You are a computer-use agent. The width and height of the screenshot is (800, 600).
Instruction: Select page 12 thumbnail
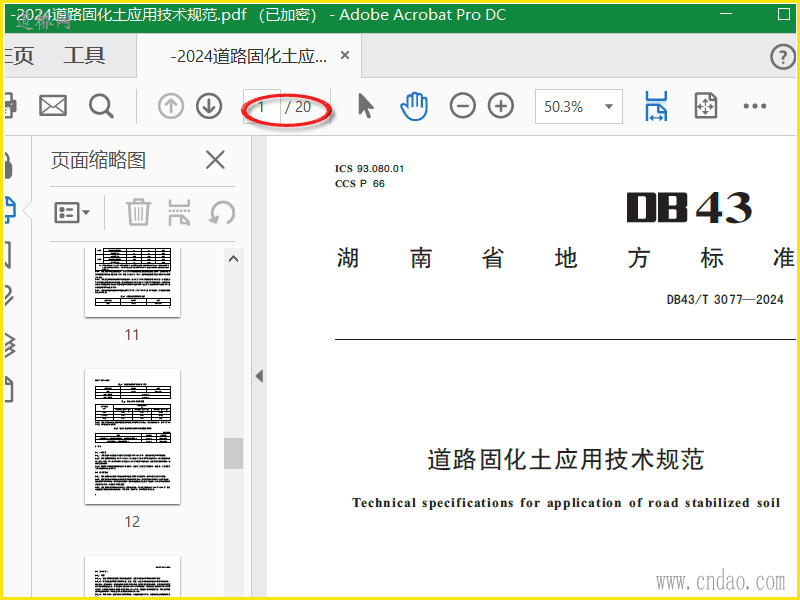click(x=132, y=436)
